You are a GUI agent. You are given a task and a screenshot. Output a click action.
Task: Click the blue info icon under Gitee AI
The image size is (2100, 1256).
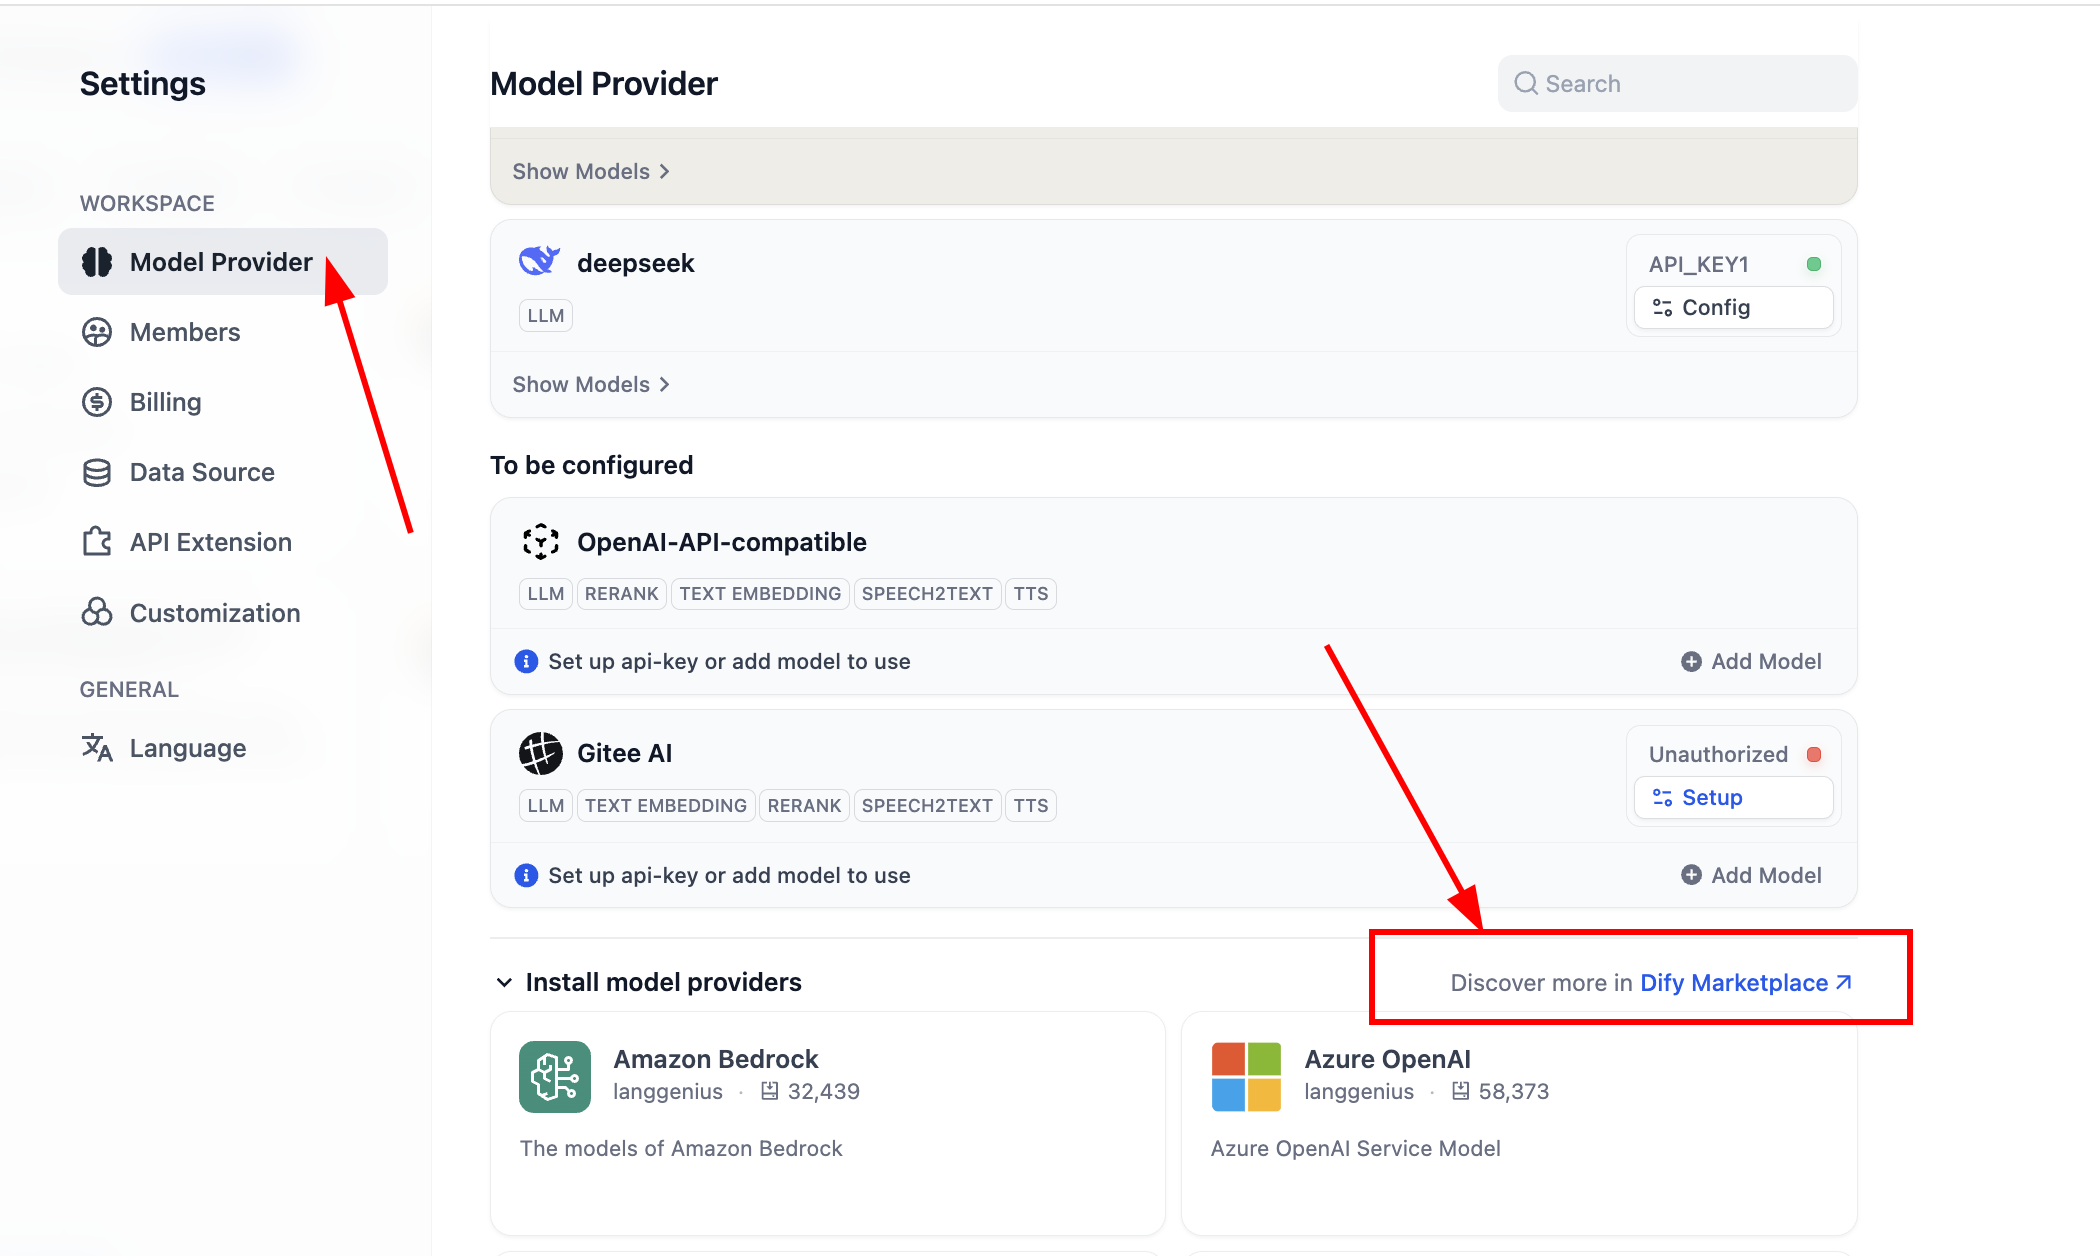coord(526,875)
